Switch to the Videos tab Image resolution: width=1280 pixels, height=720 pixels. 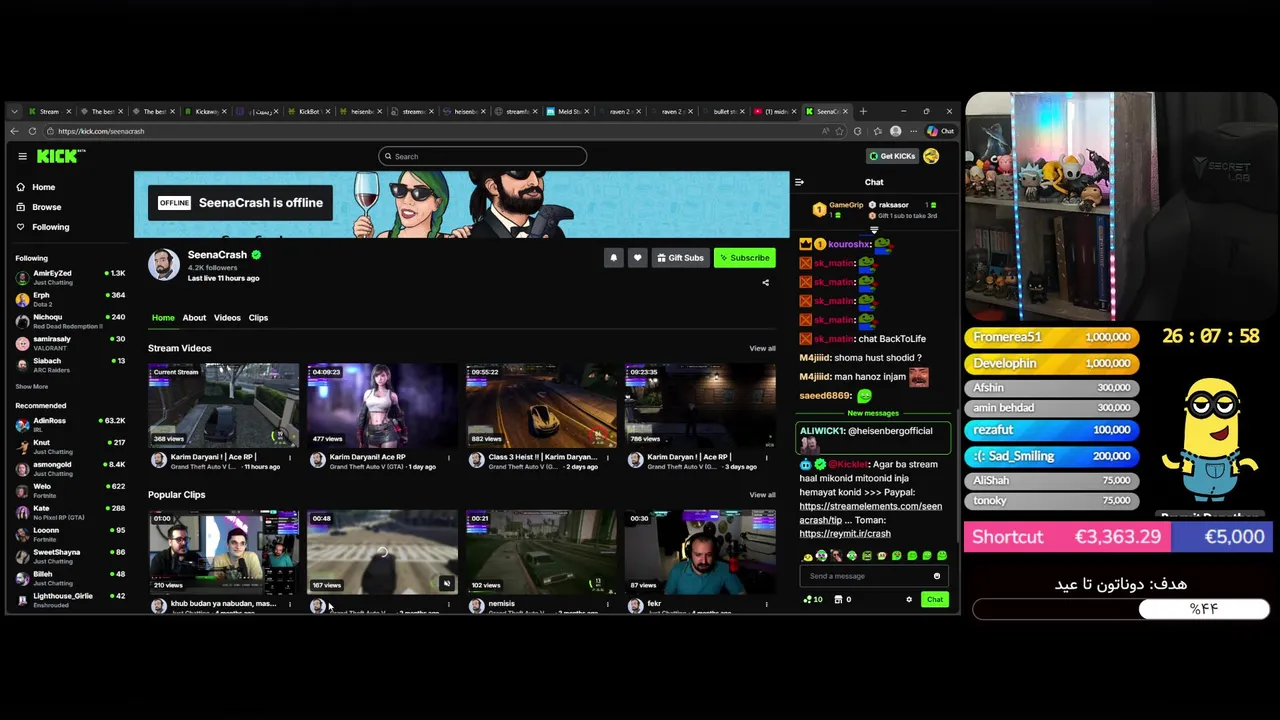227,318
